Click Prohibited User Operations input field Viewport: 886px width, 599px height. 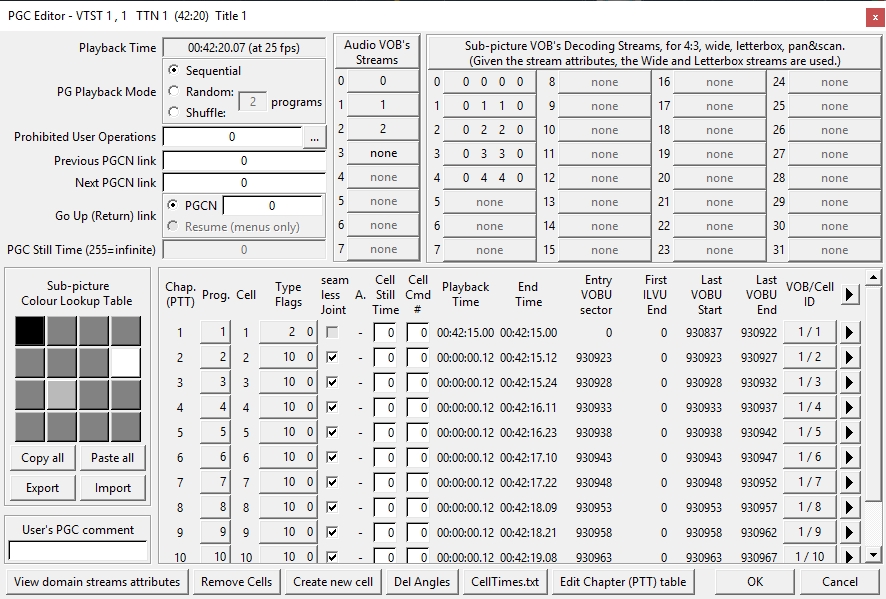[x=232, y=137]
